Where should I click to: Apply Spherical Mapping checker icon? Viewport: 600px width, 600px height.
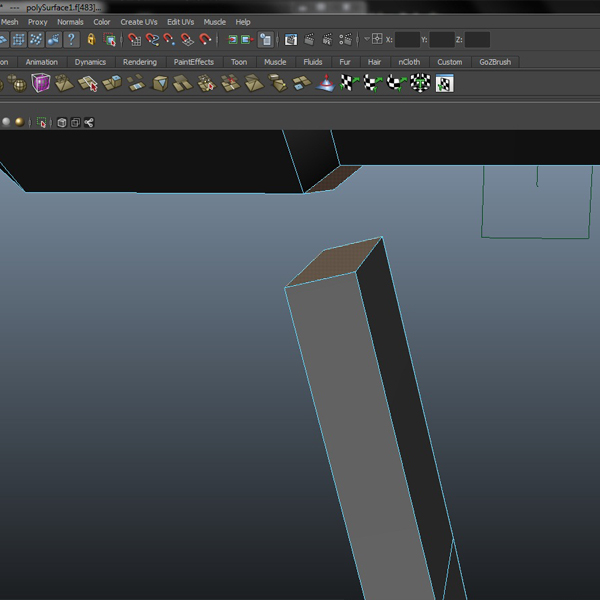coord(396,83)
